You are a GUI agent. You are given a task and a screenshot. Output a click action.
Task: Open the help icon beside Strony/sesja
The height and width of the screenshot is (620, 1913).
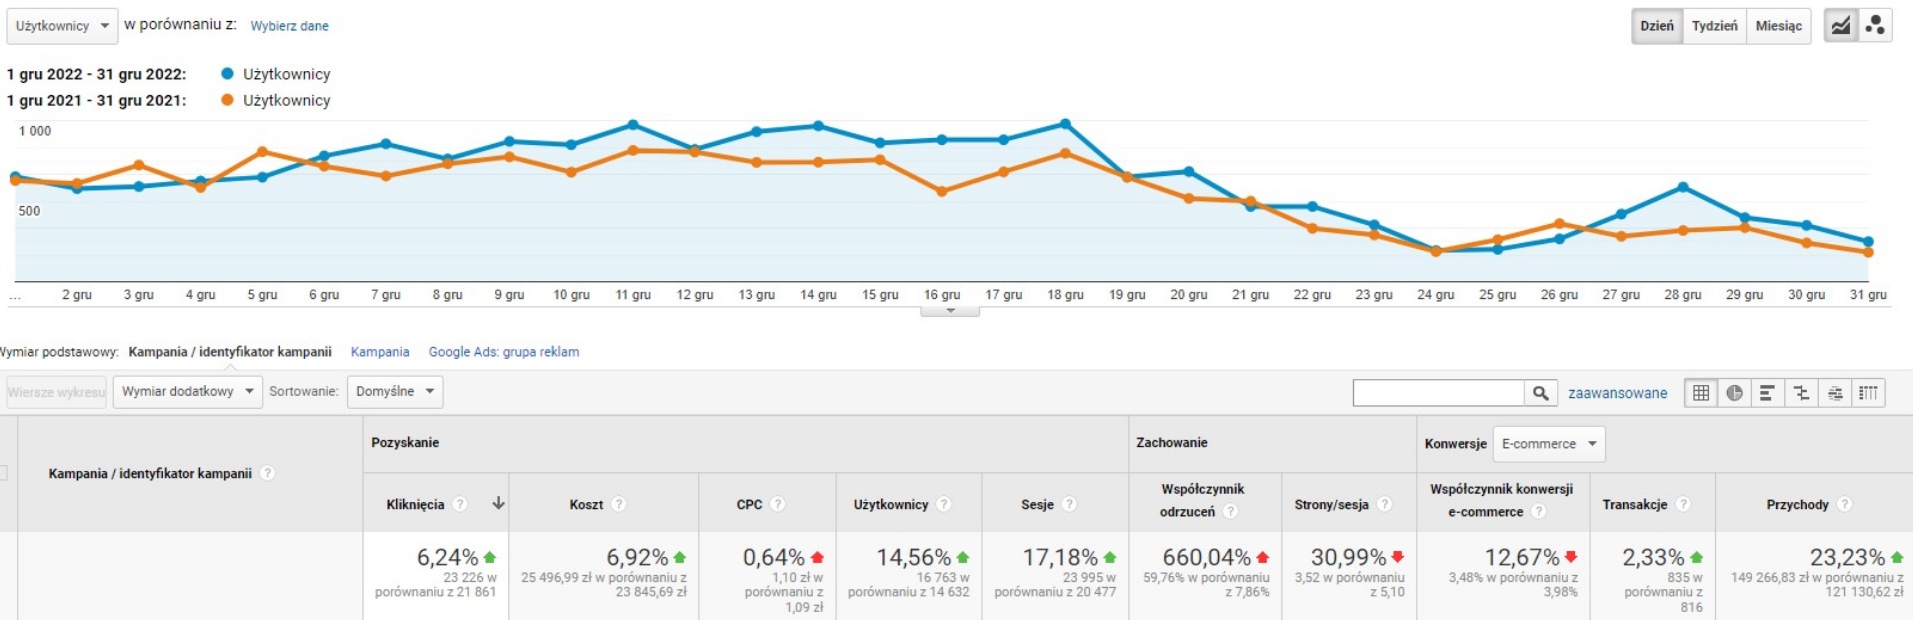pos(1384,504)
